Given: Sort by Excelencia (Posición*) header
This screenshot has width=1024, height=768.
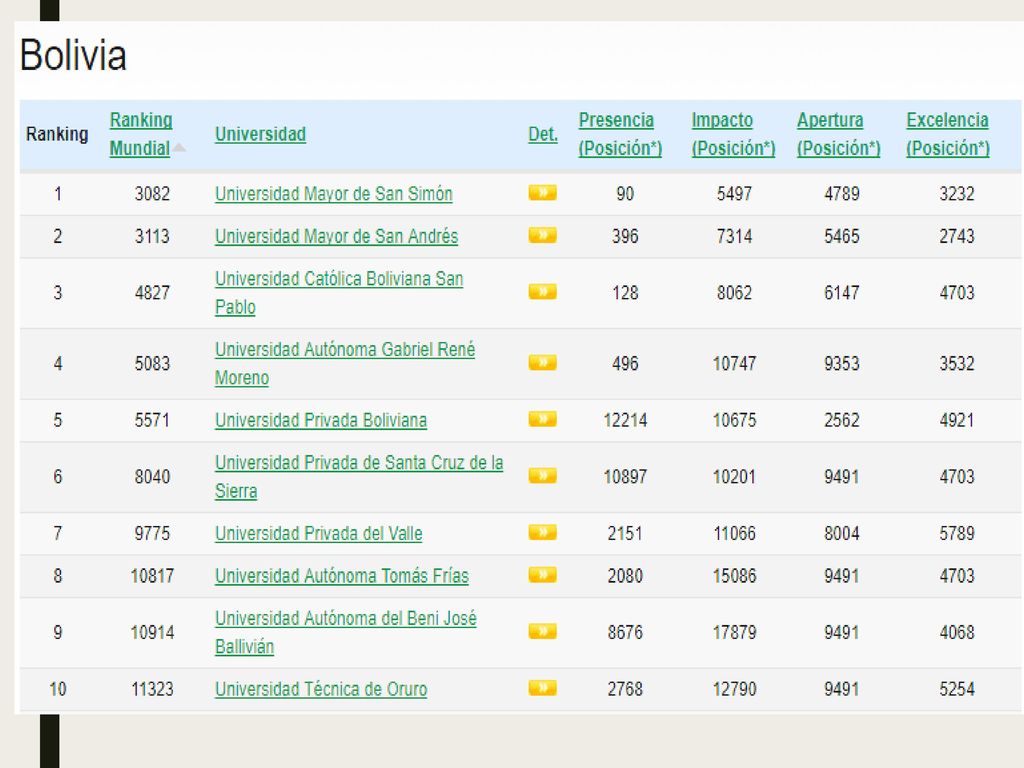Looking at the screenshot, I should [x=948, y=134].
